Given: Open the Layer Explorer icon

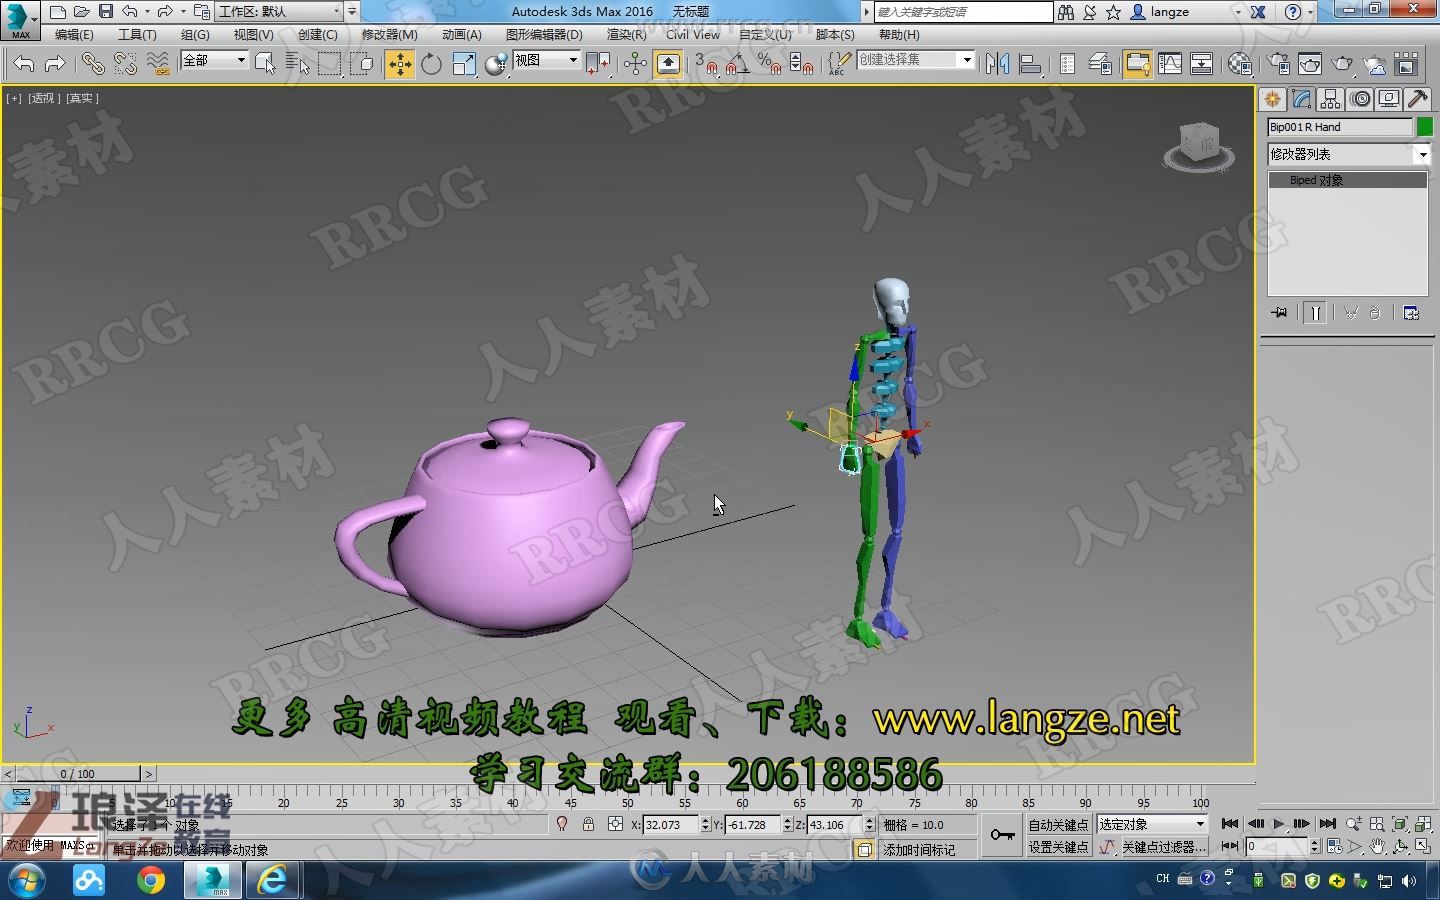Looking at the screenshot, I should (1100, 64).
